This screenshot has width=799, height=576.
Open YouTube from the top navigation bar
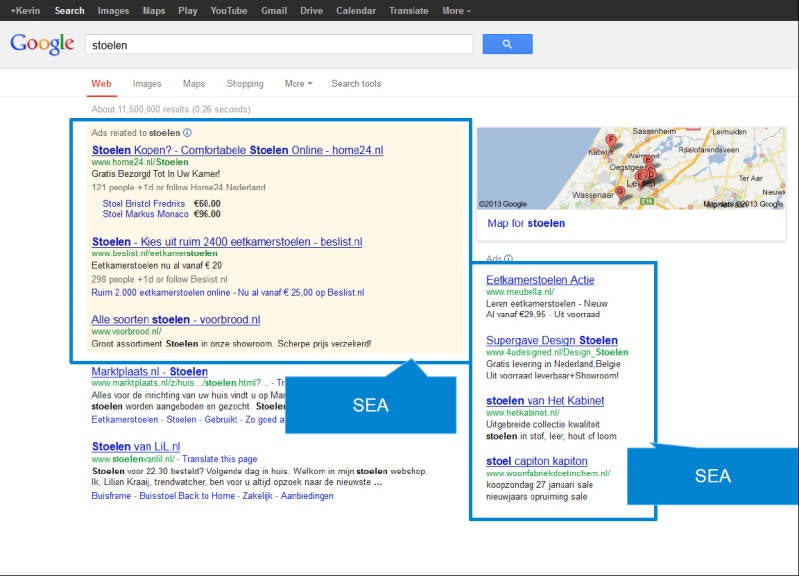(x=229, y=11)
